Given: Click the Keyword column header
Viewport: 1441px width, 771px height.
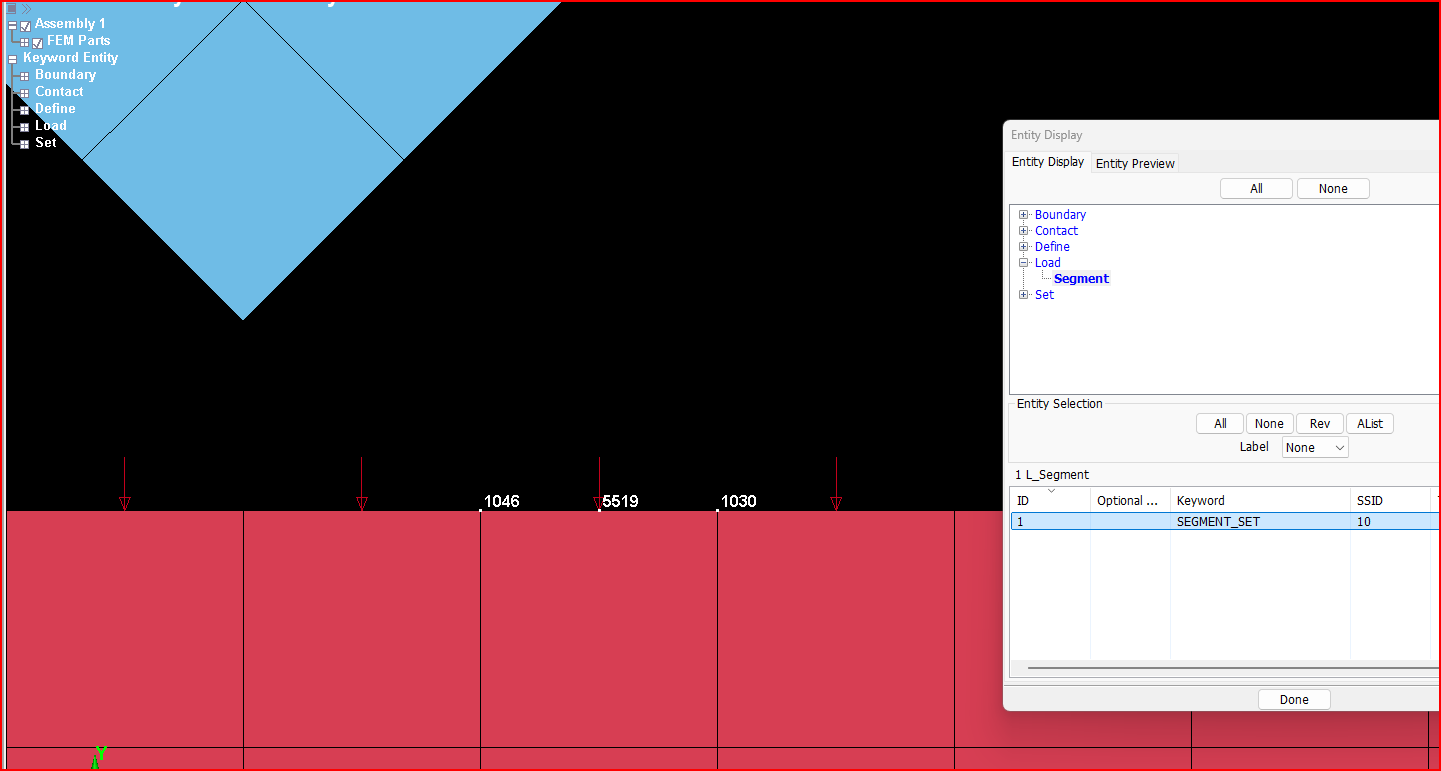Looking at the screenshot, I should [x=1260, y=500].
